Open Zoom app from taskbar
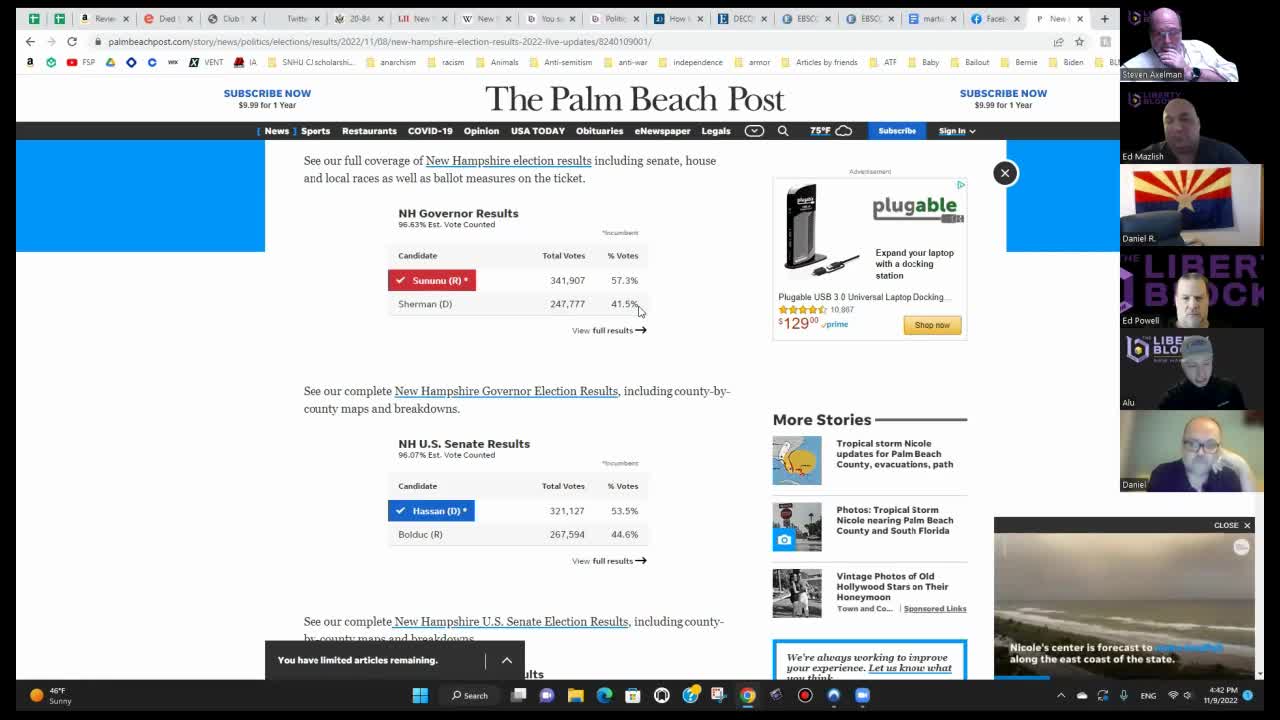Image resolution: width=1280 pixels, height=720 pixels. click(x=862, y=695)
